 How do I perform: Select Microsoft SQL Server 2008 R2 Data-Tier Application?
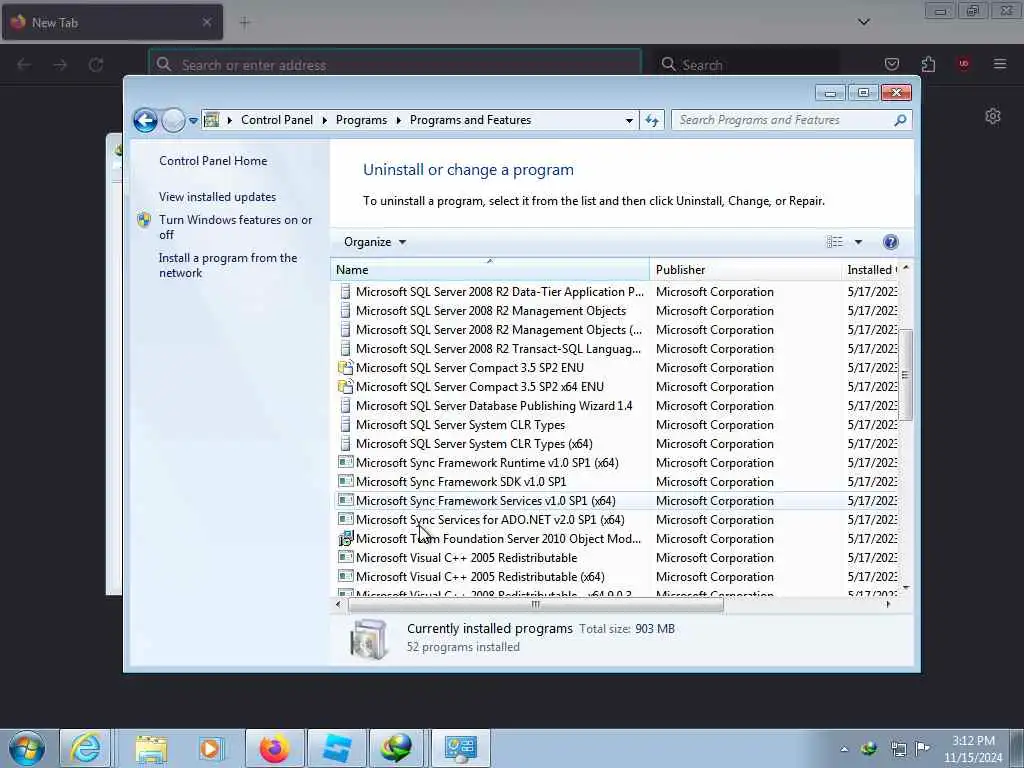point(500,292)
